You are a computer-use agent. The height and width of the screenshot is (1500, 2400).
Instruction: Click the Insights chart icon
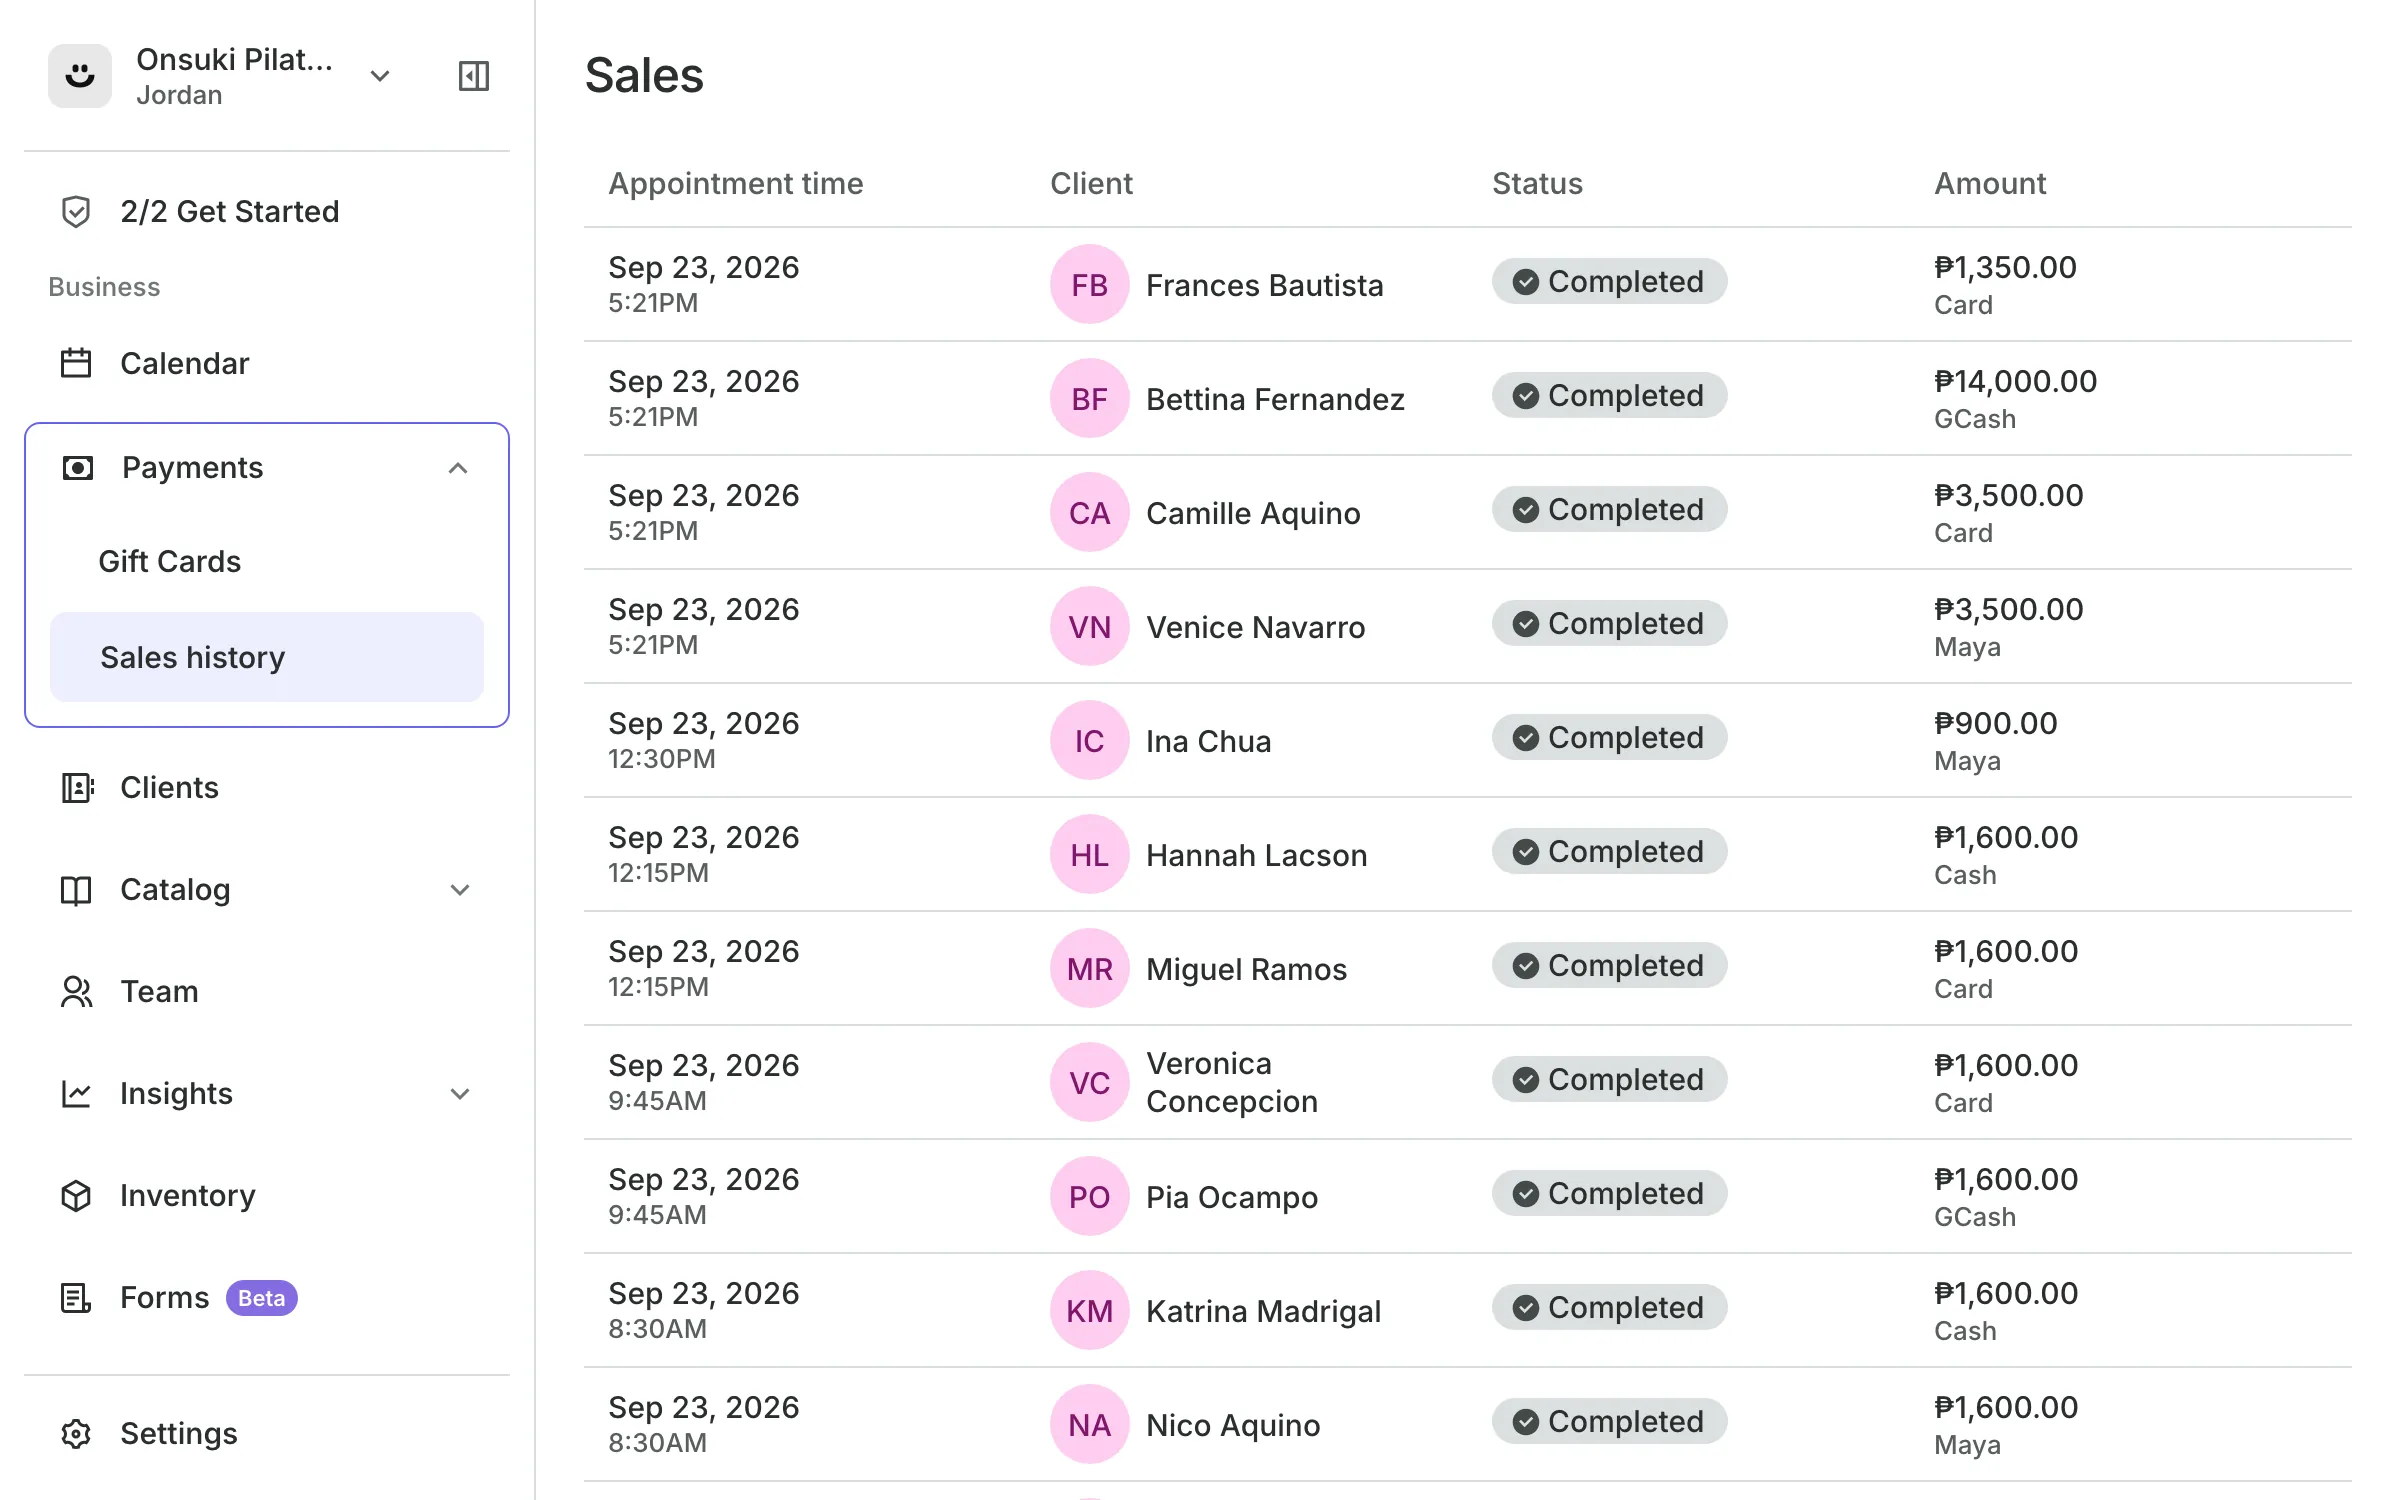click(x=76, y=1094)
